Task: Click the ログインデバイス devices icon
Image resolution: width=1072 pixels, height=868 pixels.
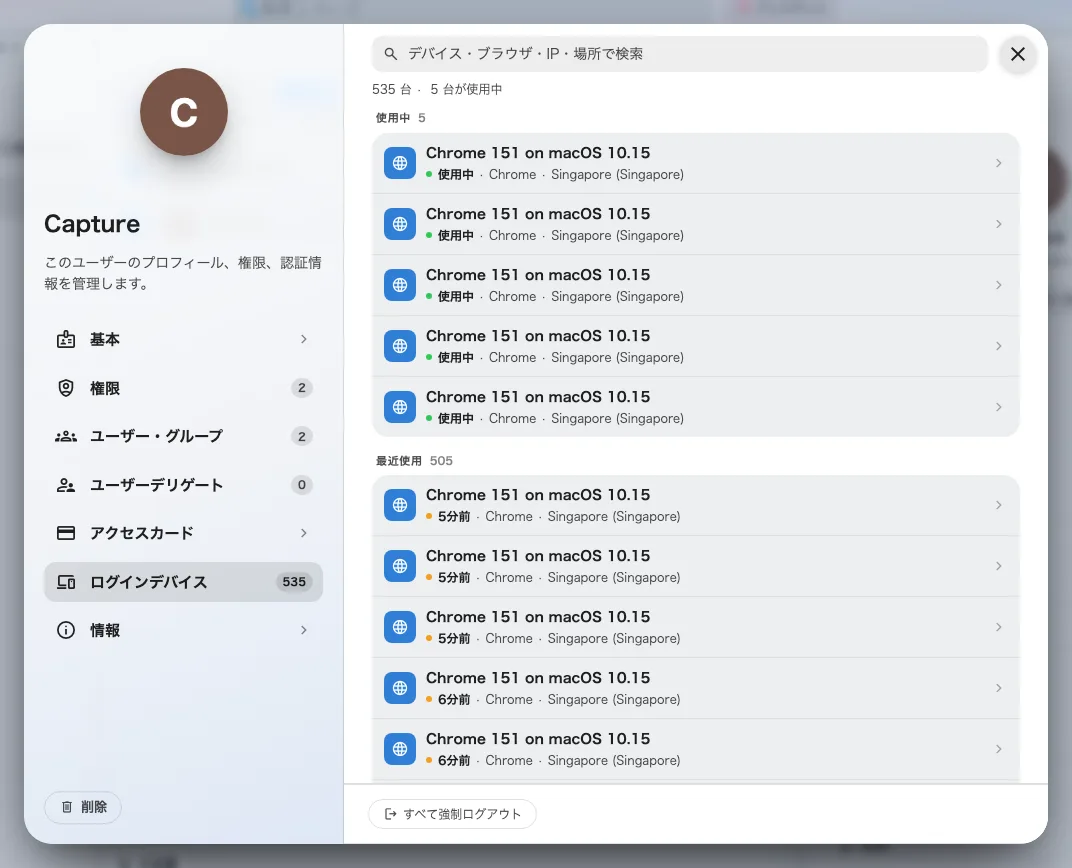Action: click(66, 582)
